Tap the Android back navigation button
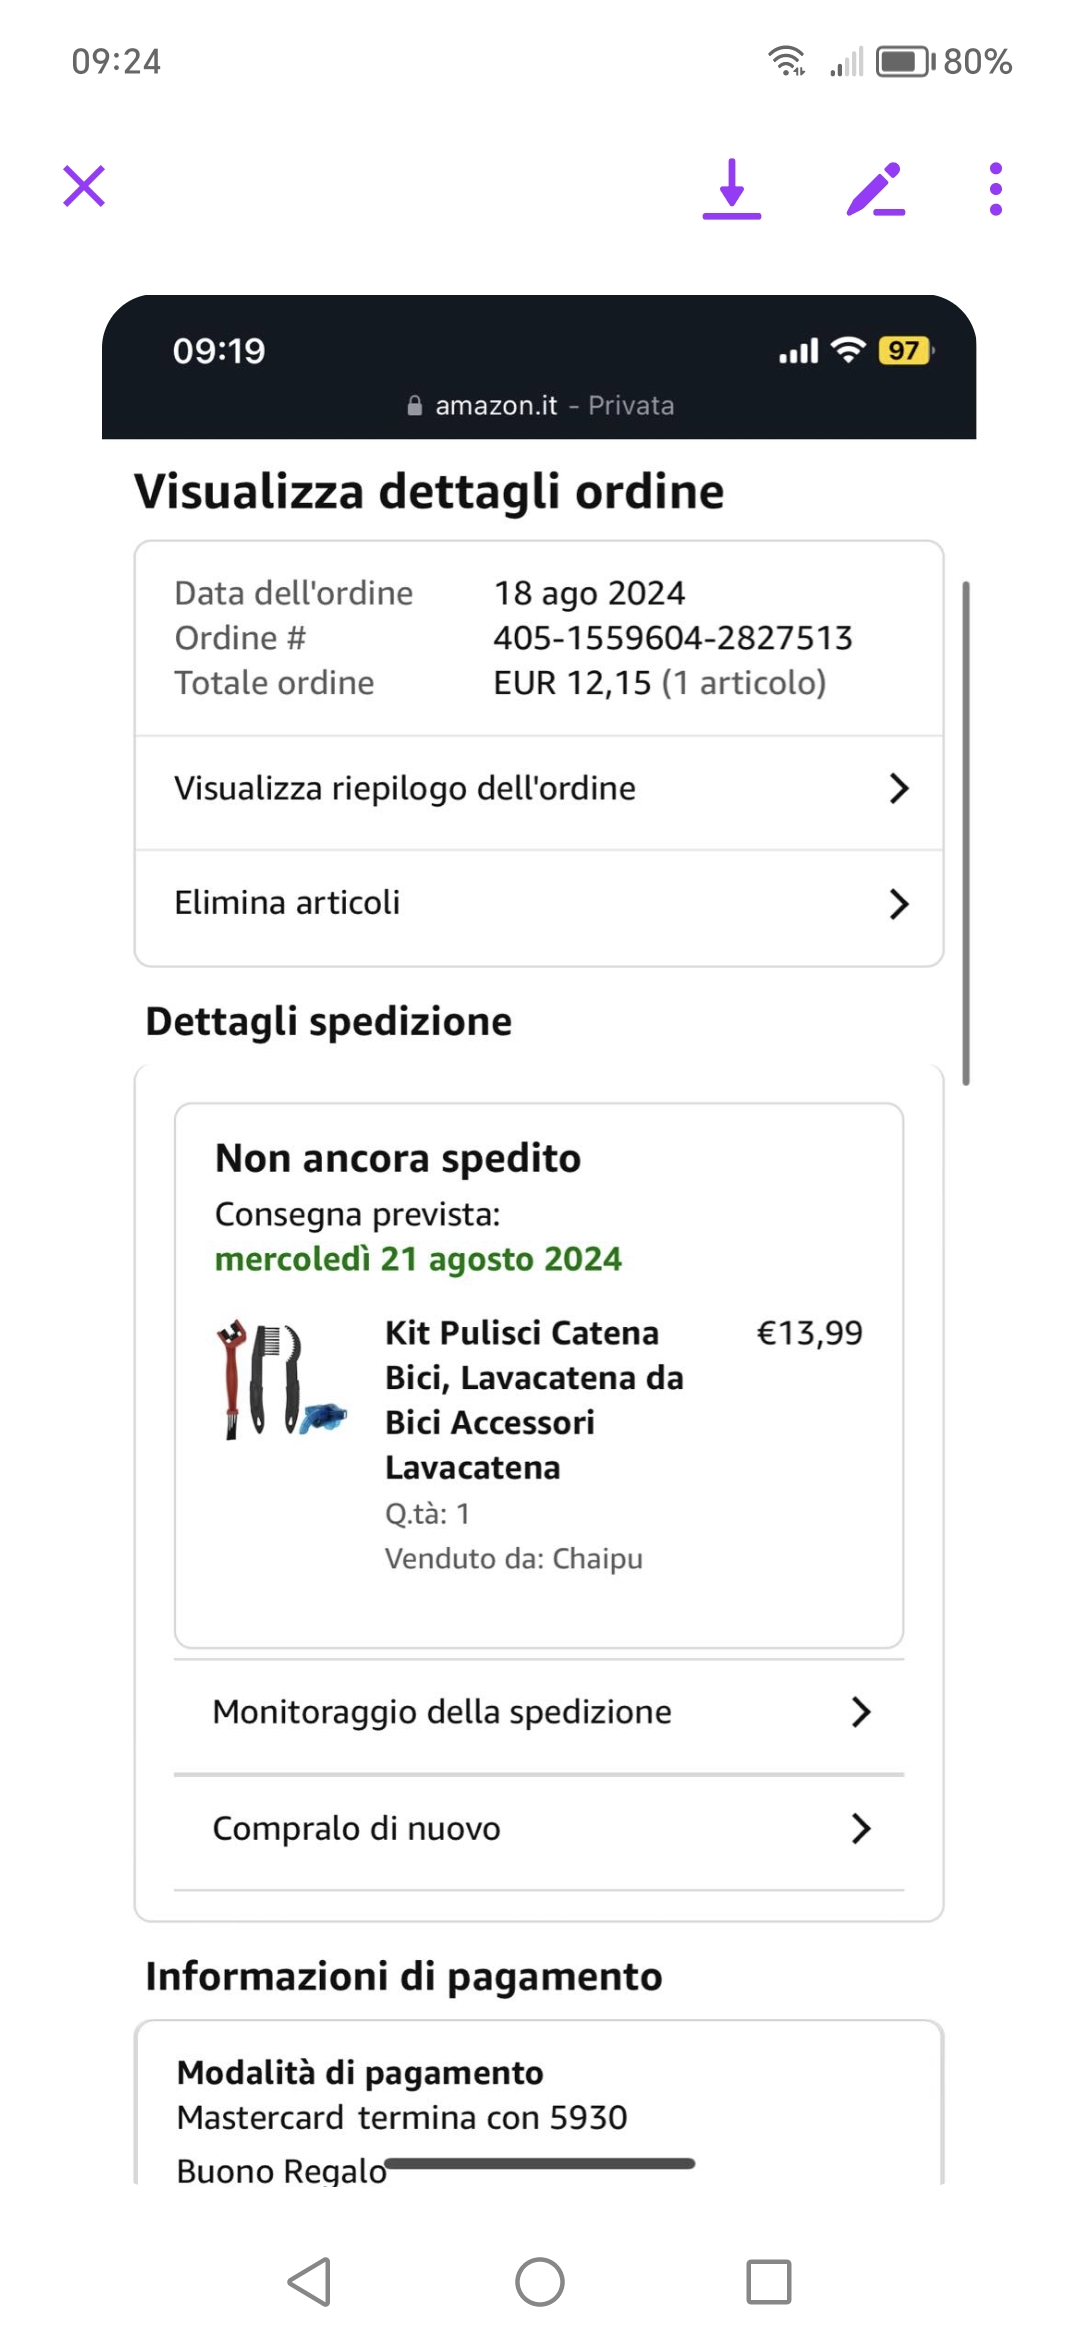 (310, 2282)
